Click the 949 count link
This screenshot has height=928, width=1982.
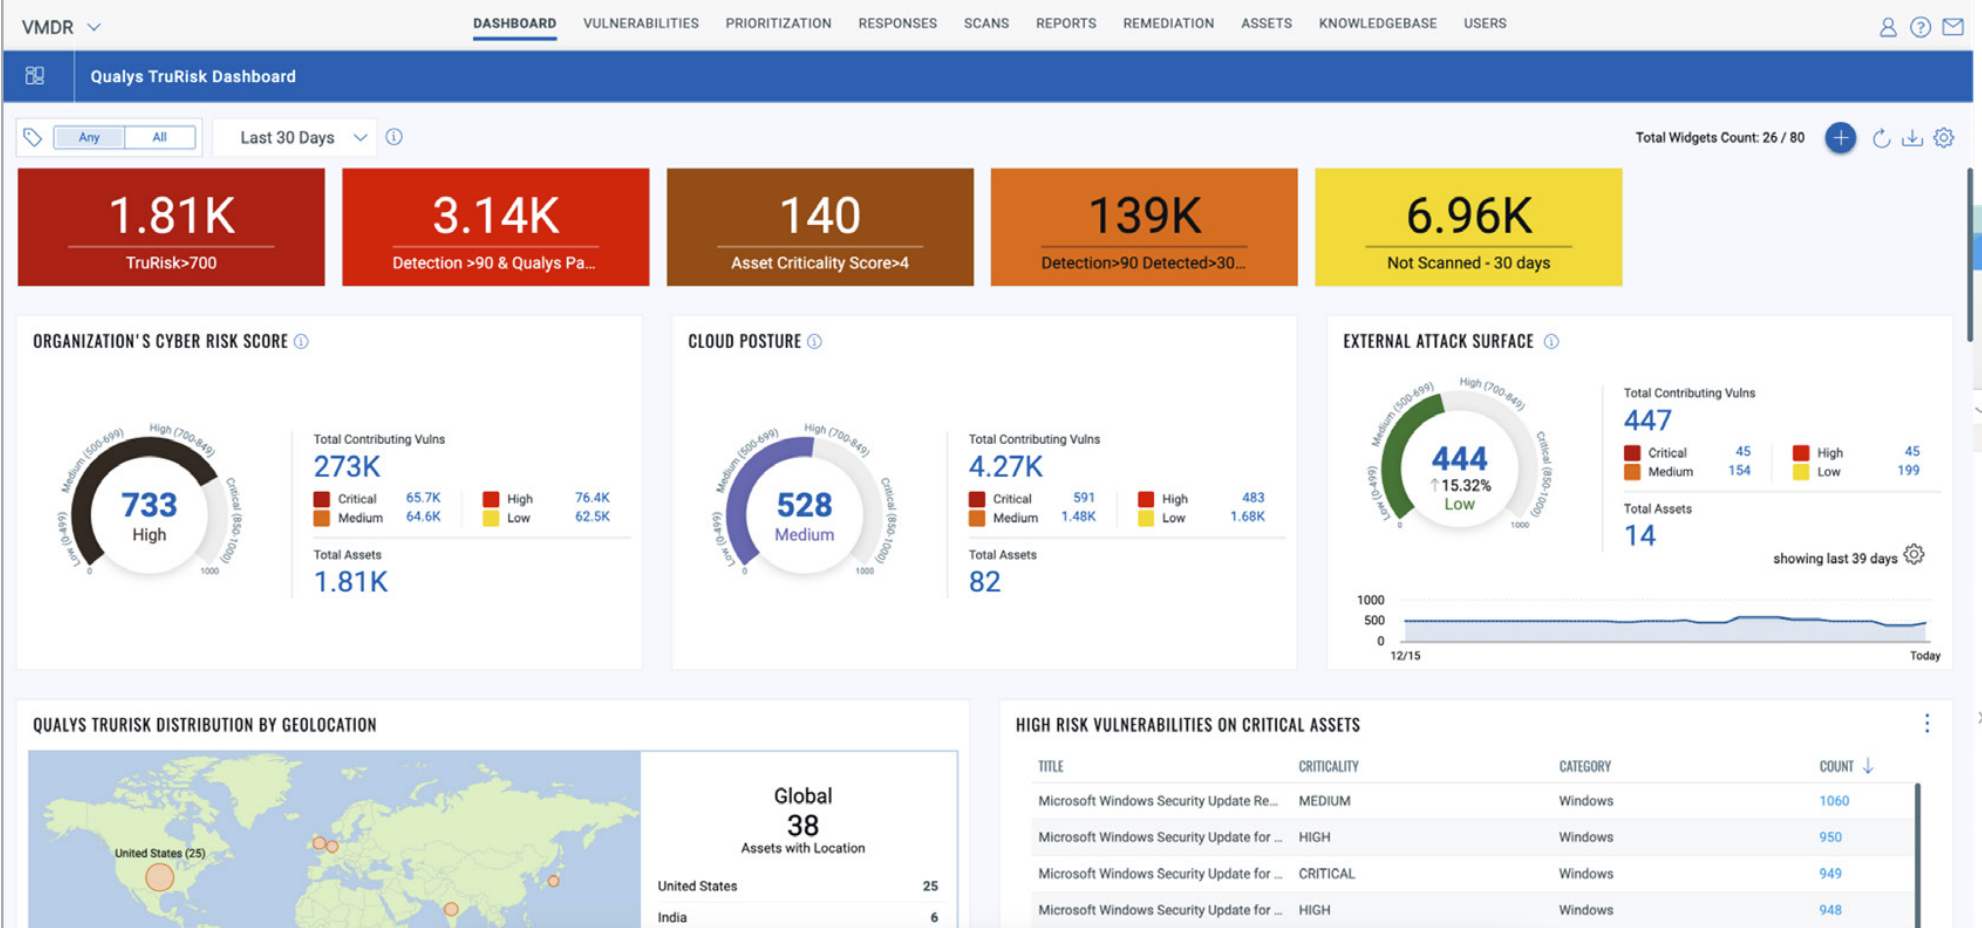(1830, 874)
